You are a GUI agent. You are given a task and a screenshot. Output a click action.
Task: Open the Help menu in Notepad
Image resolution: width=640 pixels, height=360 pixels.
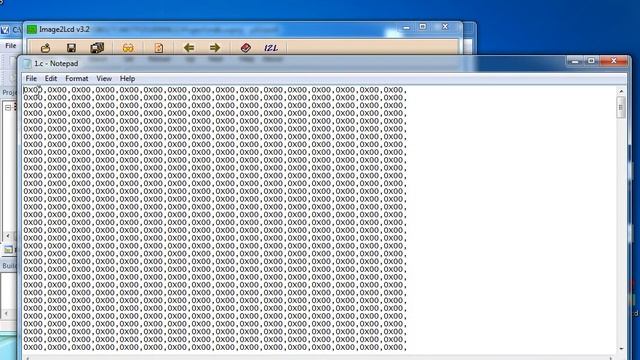coord(127,78)
